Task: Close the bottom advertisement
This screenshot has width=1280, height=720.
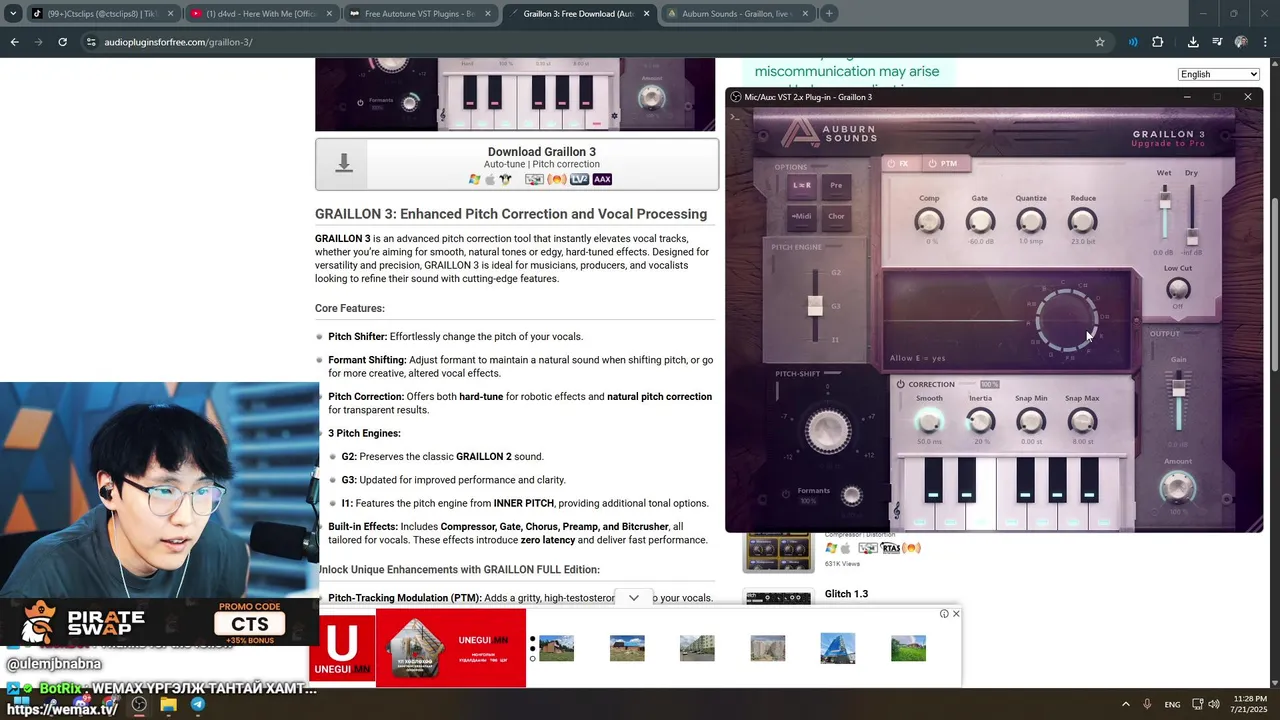Action: click(956, 614)
